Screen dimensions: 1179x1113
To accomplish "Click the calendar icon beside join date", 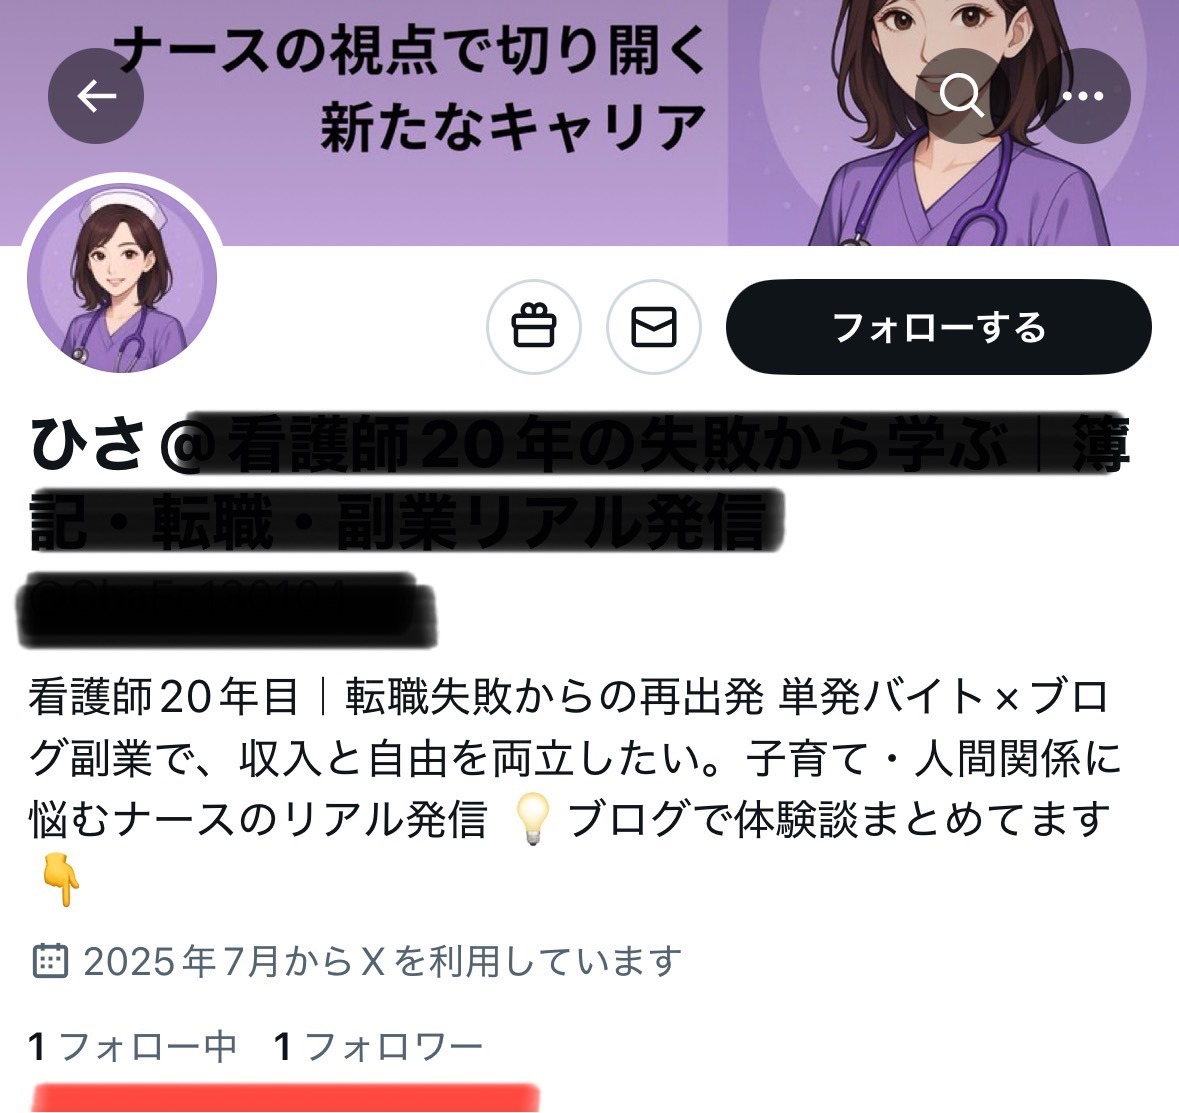I will pyautogui.click(x=50, y=960).
